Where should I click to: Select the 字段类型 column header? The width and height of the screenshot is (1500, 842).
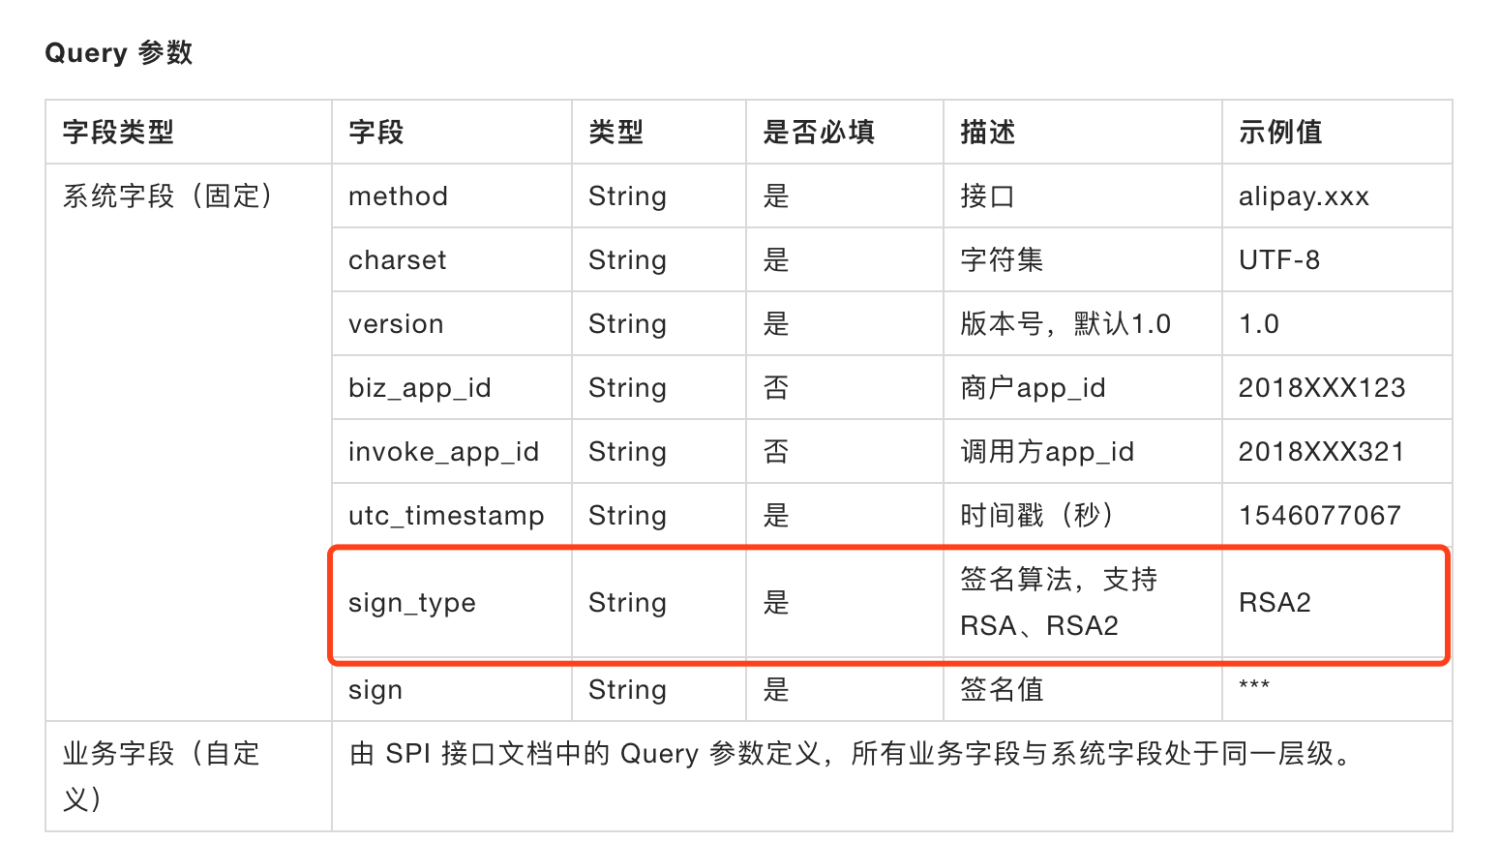coord(118,132)
